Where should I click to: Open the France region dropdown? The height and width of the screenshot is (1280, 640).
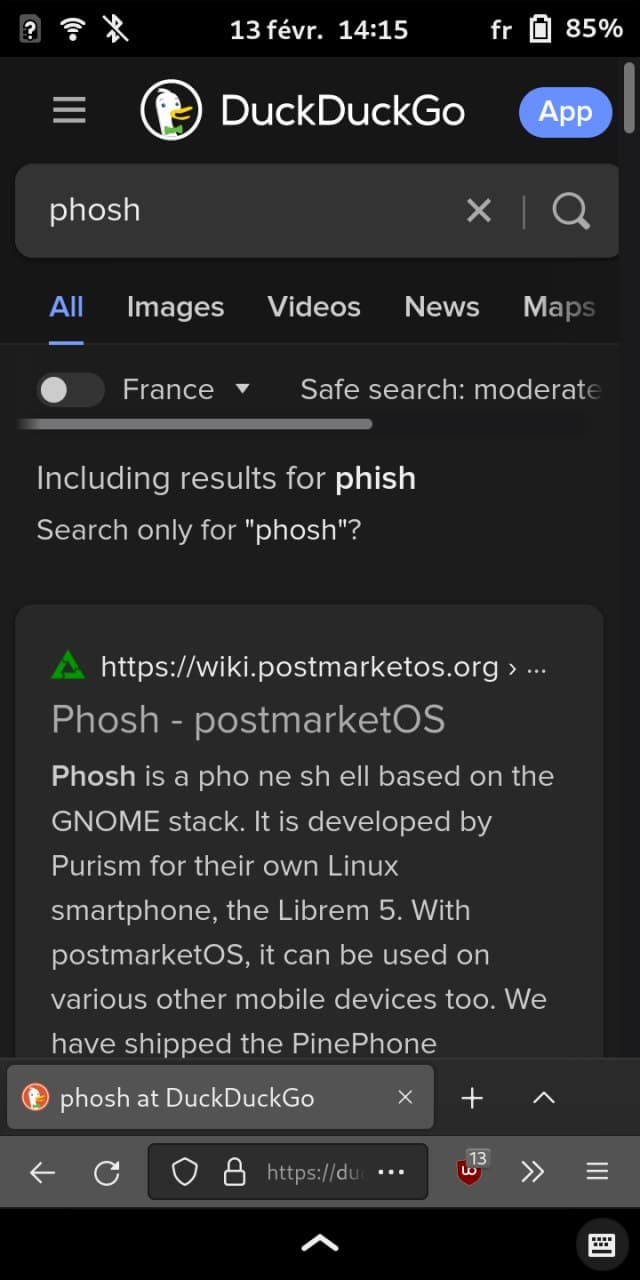click(x=241, y=389)
